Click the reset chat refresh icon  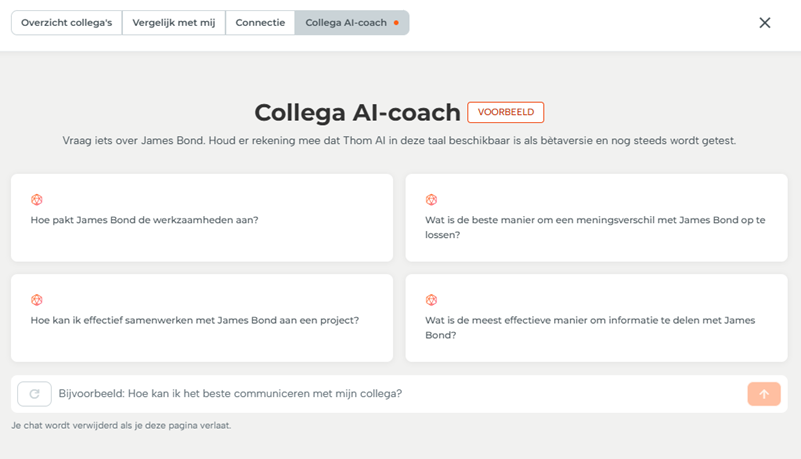pos(34,394)
